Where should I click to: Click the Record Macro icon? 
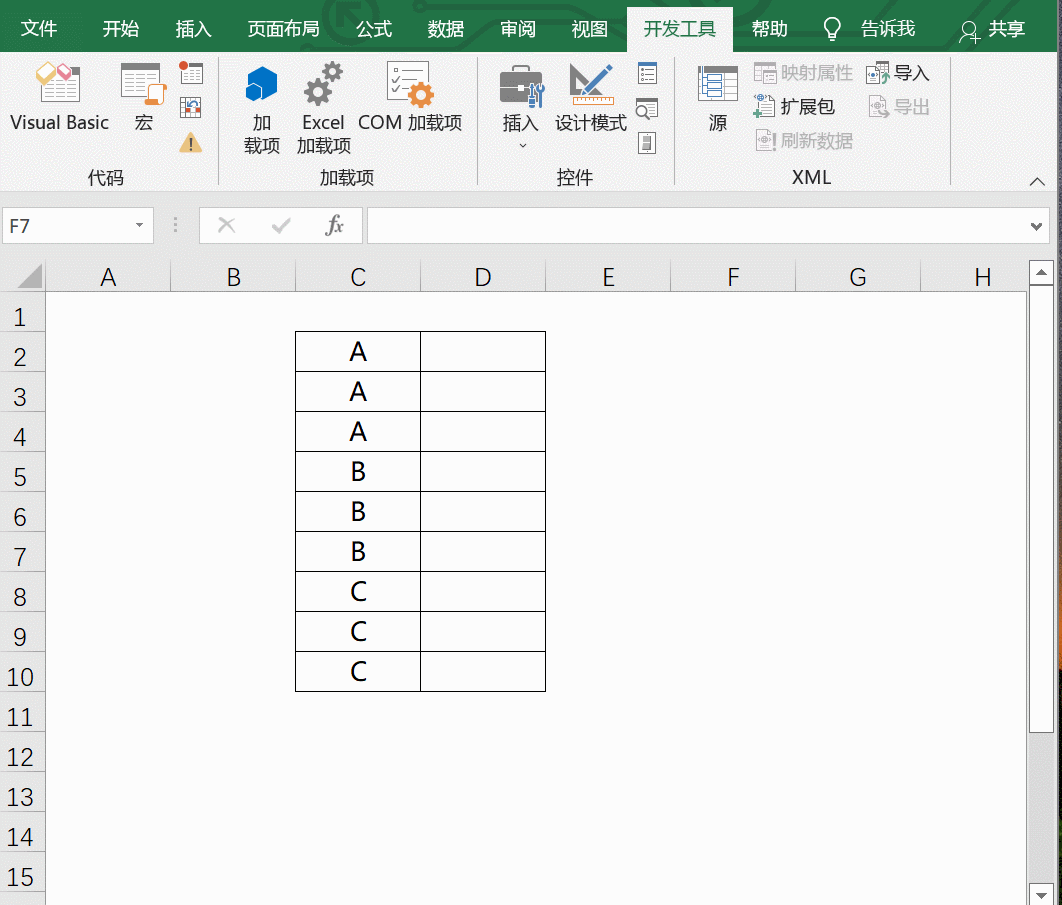(191, 73)
